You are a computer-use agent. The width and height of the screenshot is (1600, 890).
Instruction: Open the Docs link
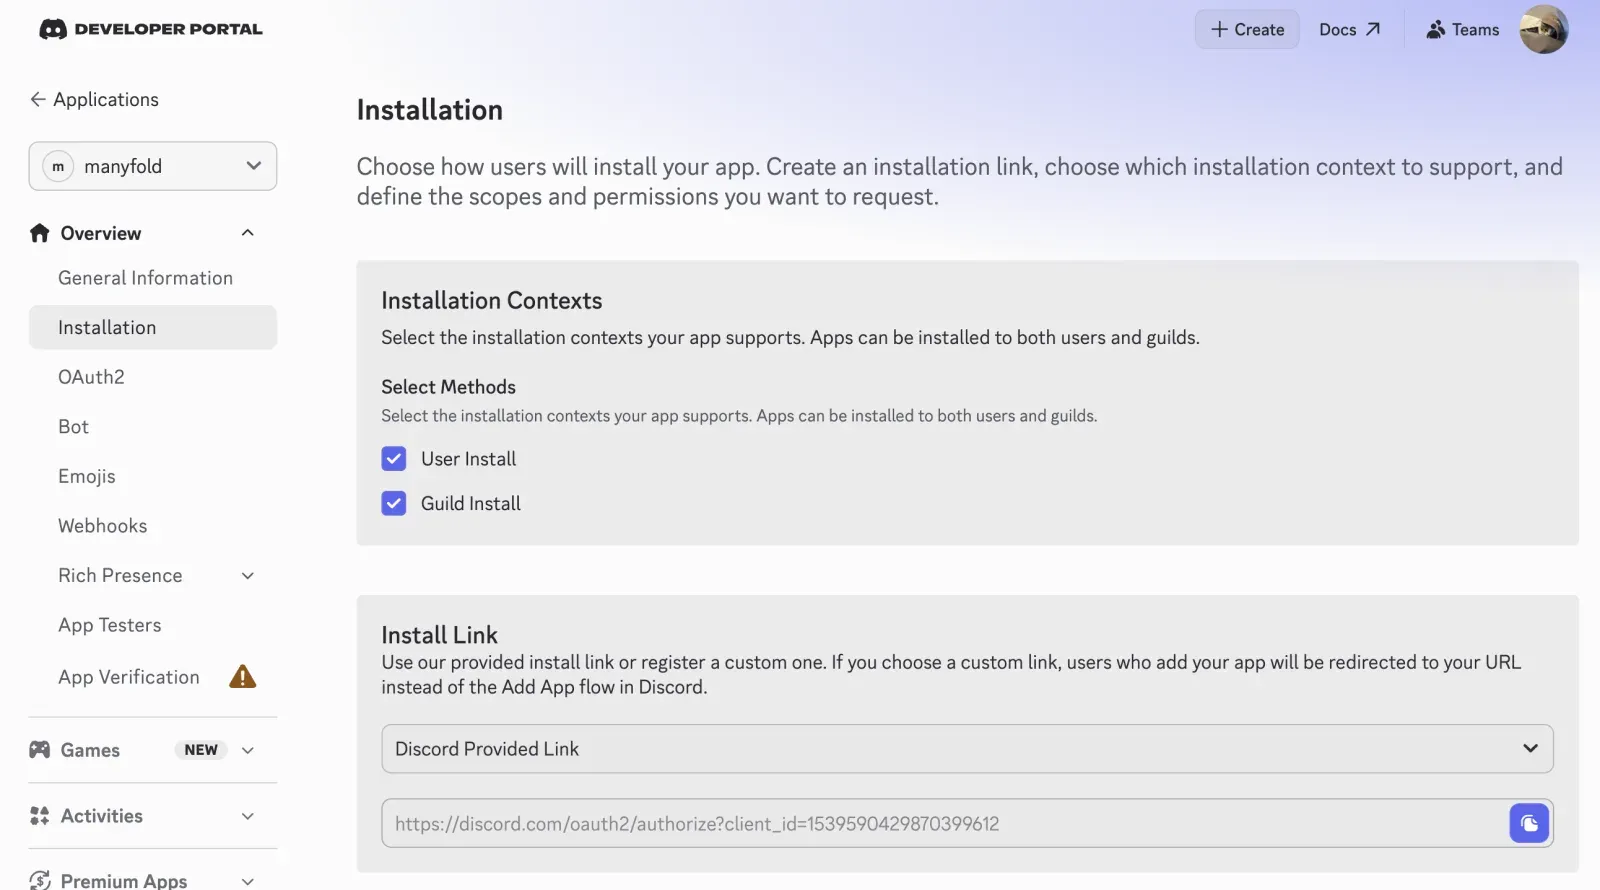click(x=1349, y=29)
